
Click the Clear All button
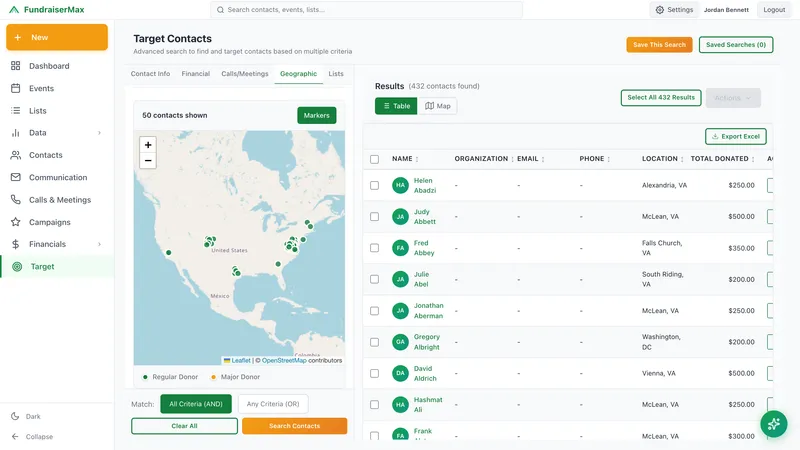[184, 426]
